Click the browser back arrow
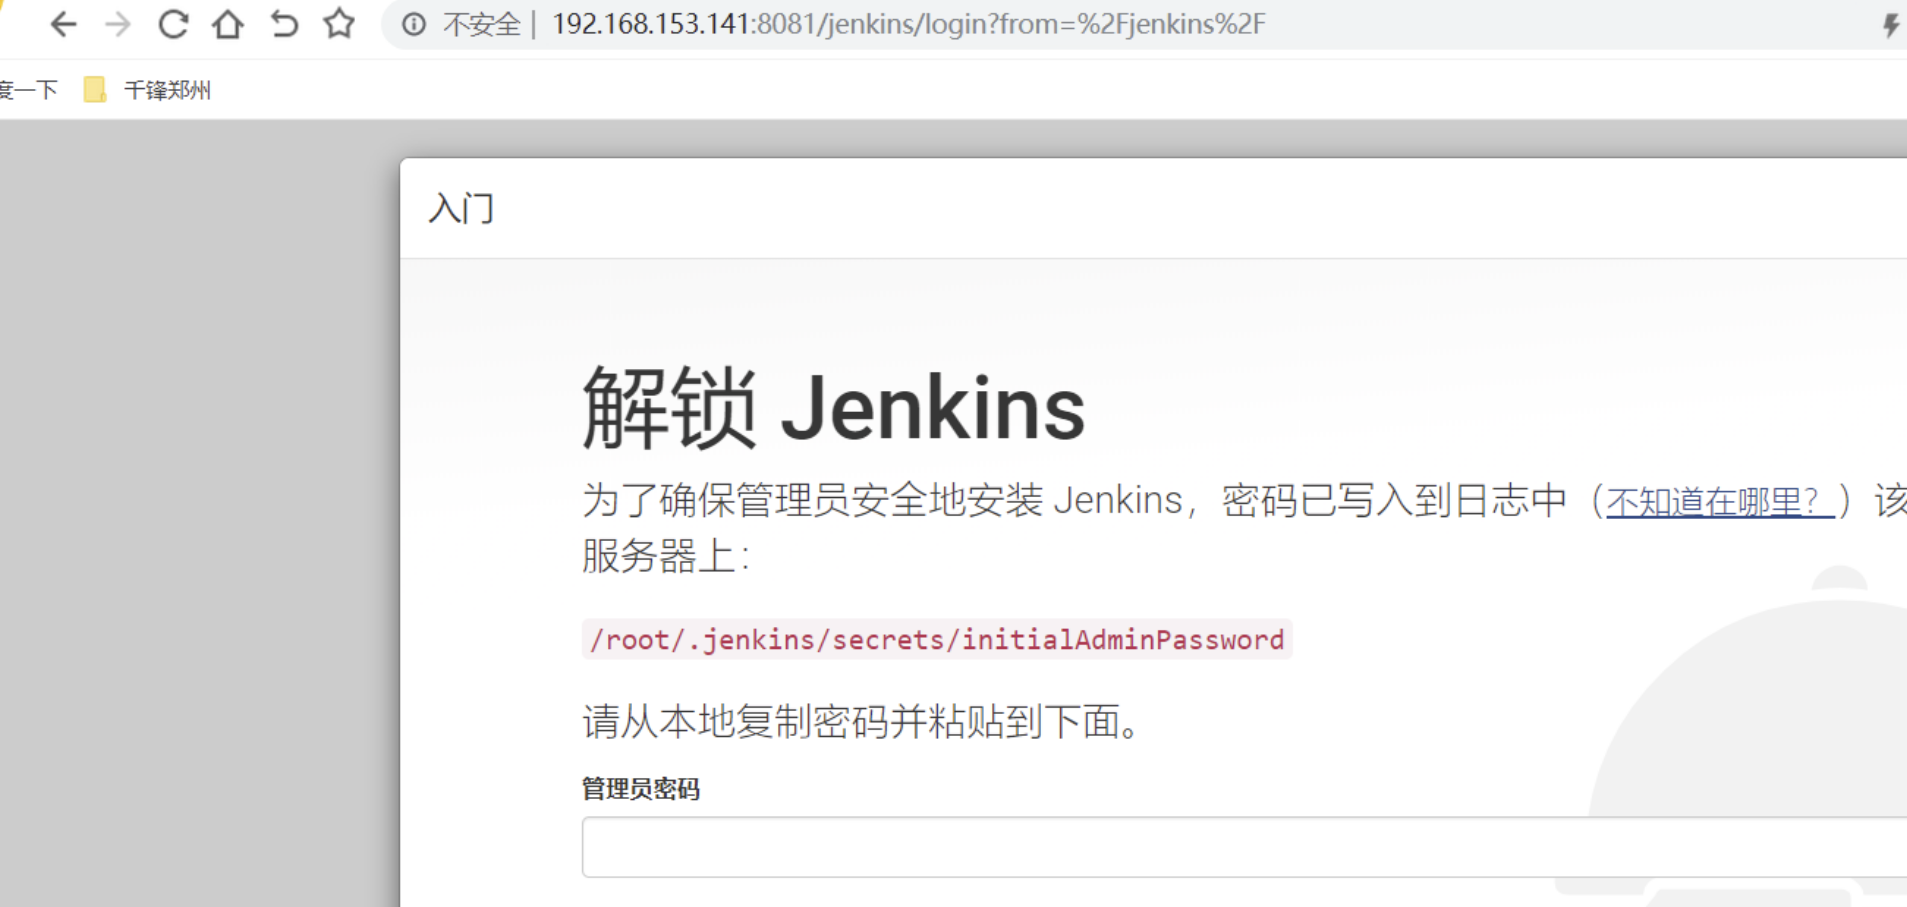This screenshot has width=1907, height=907. point(63,24)
